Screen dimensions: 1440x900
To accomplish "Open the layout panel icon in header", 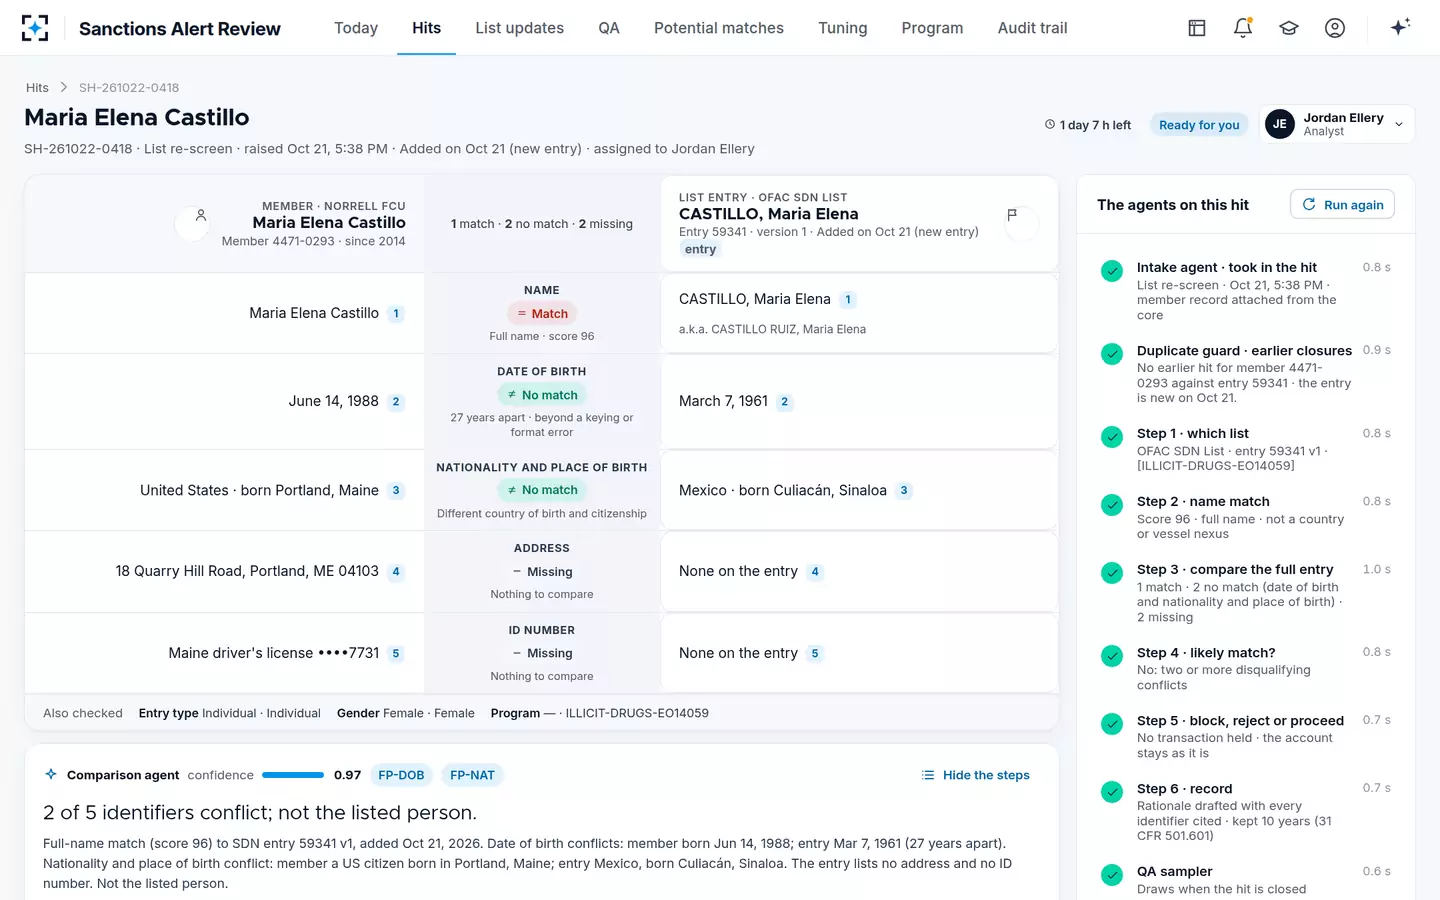I will tap(1197, 28).
